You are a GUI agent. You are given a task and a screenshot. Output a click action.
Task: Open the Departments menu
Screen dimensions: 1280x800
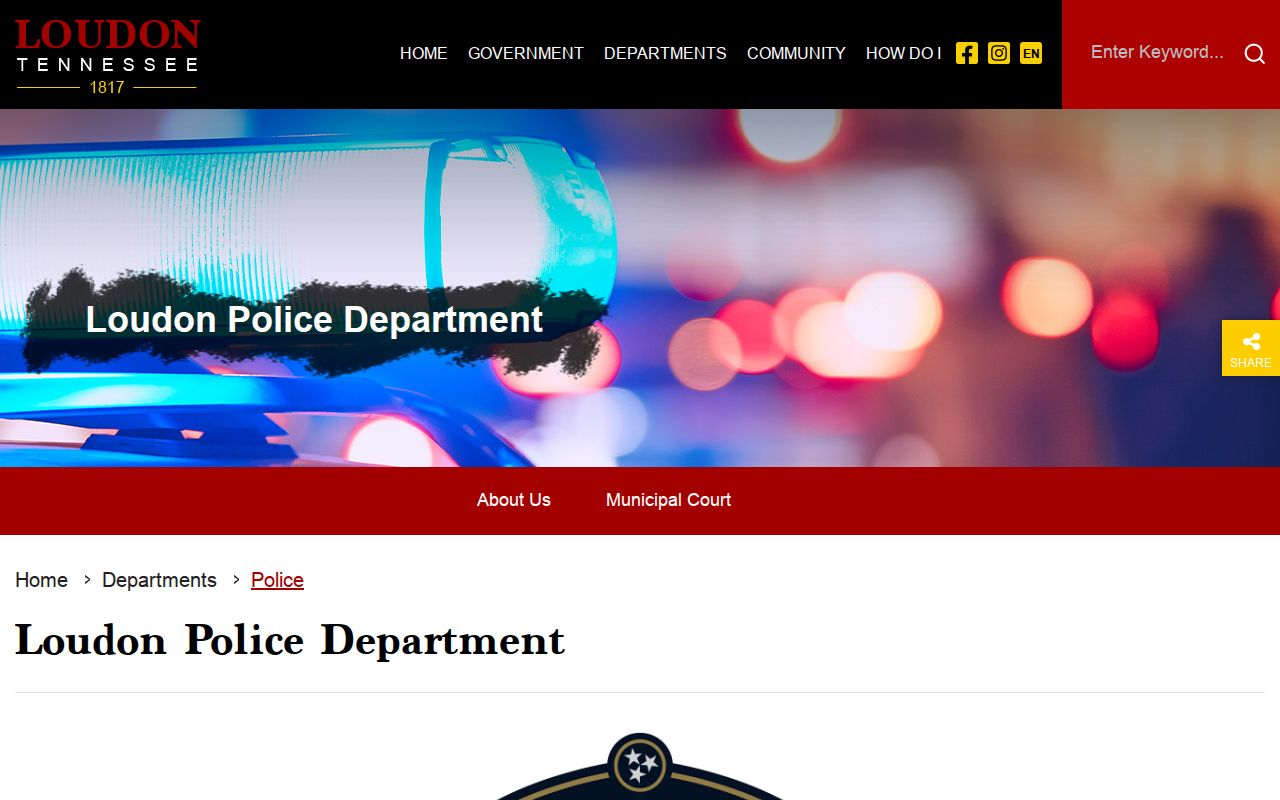click(x=665, y=53)
